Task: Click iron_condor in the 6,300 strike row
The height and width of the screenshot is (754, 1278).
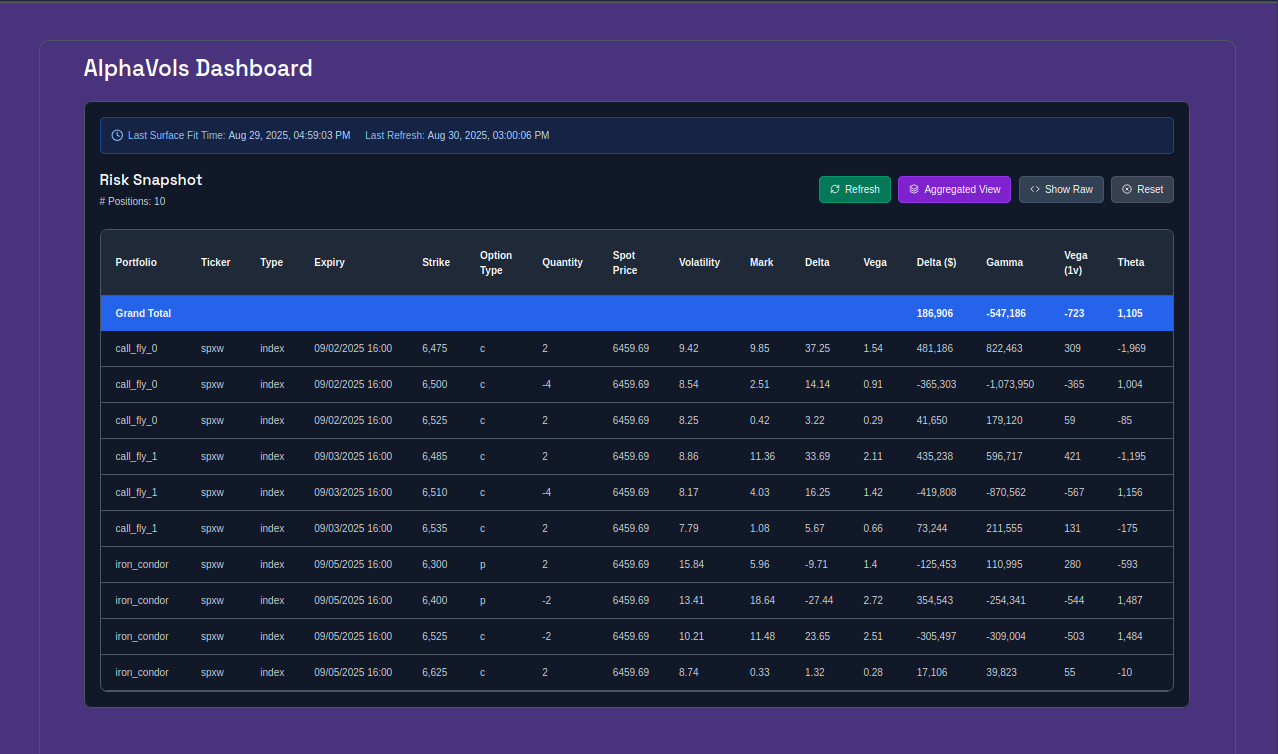Action: point(142,564)
